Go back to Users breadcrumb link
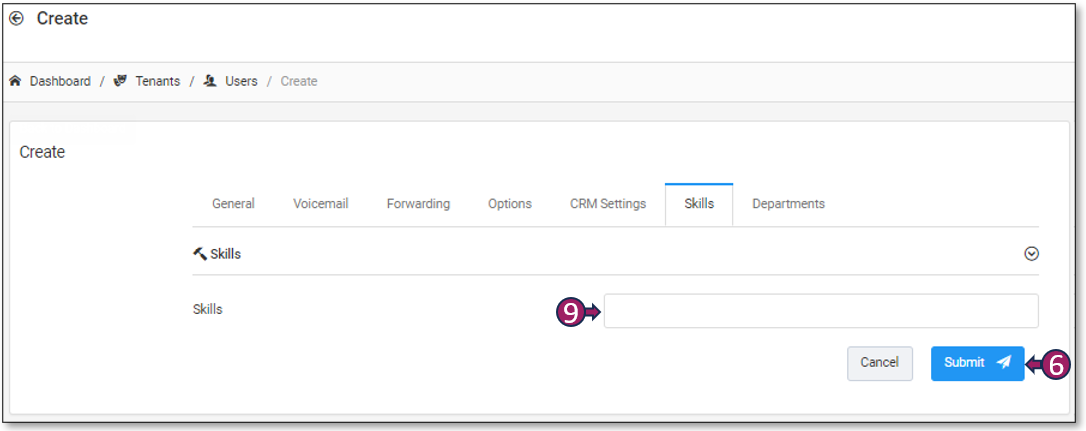The image size is (1086, 431). tap(240, 81)
